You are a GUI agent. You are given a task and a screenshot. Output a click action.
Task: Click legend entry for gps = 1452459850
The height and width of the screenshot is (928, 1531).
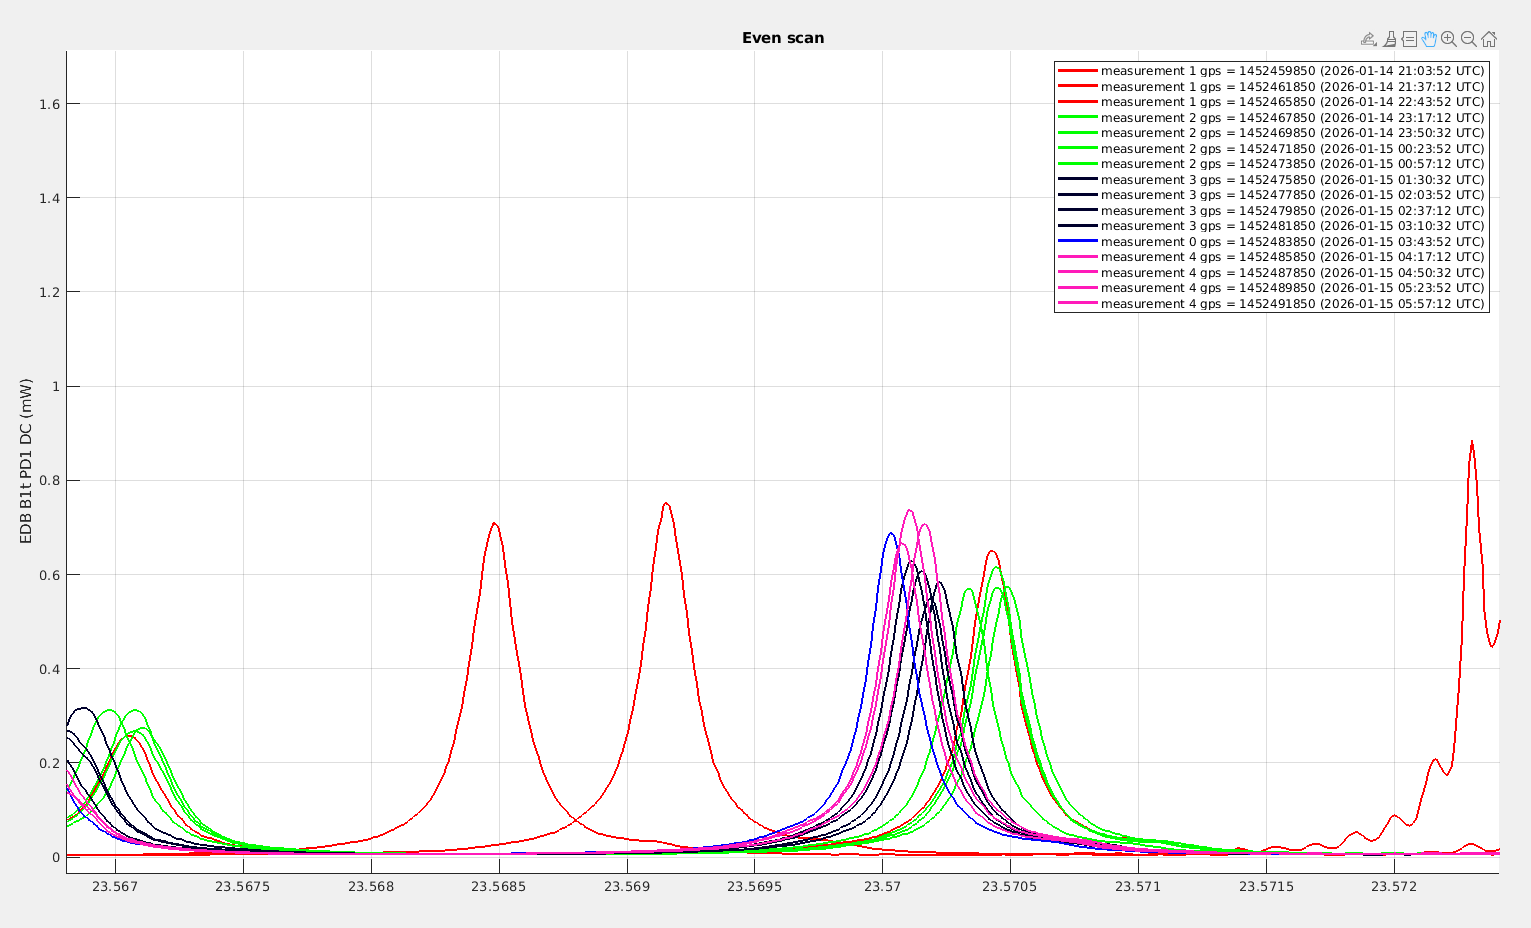click(x=1292, y=71)
